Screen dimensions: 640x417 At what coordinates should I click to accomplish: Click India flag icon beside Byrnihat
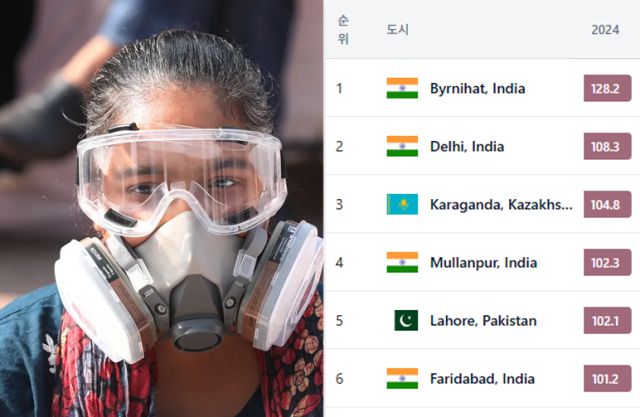(402, 88)
